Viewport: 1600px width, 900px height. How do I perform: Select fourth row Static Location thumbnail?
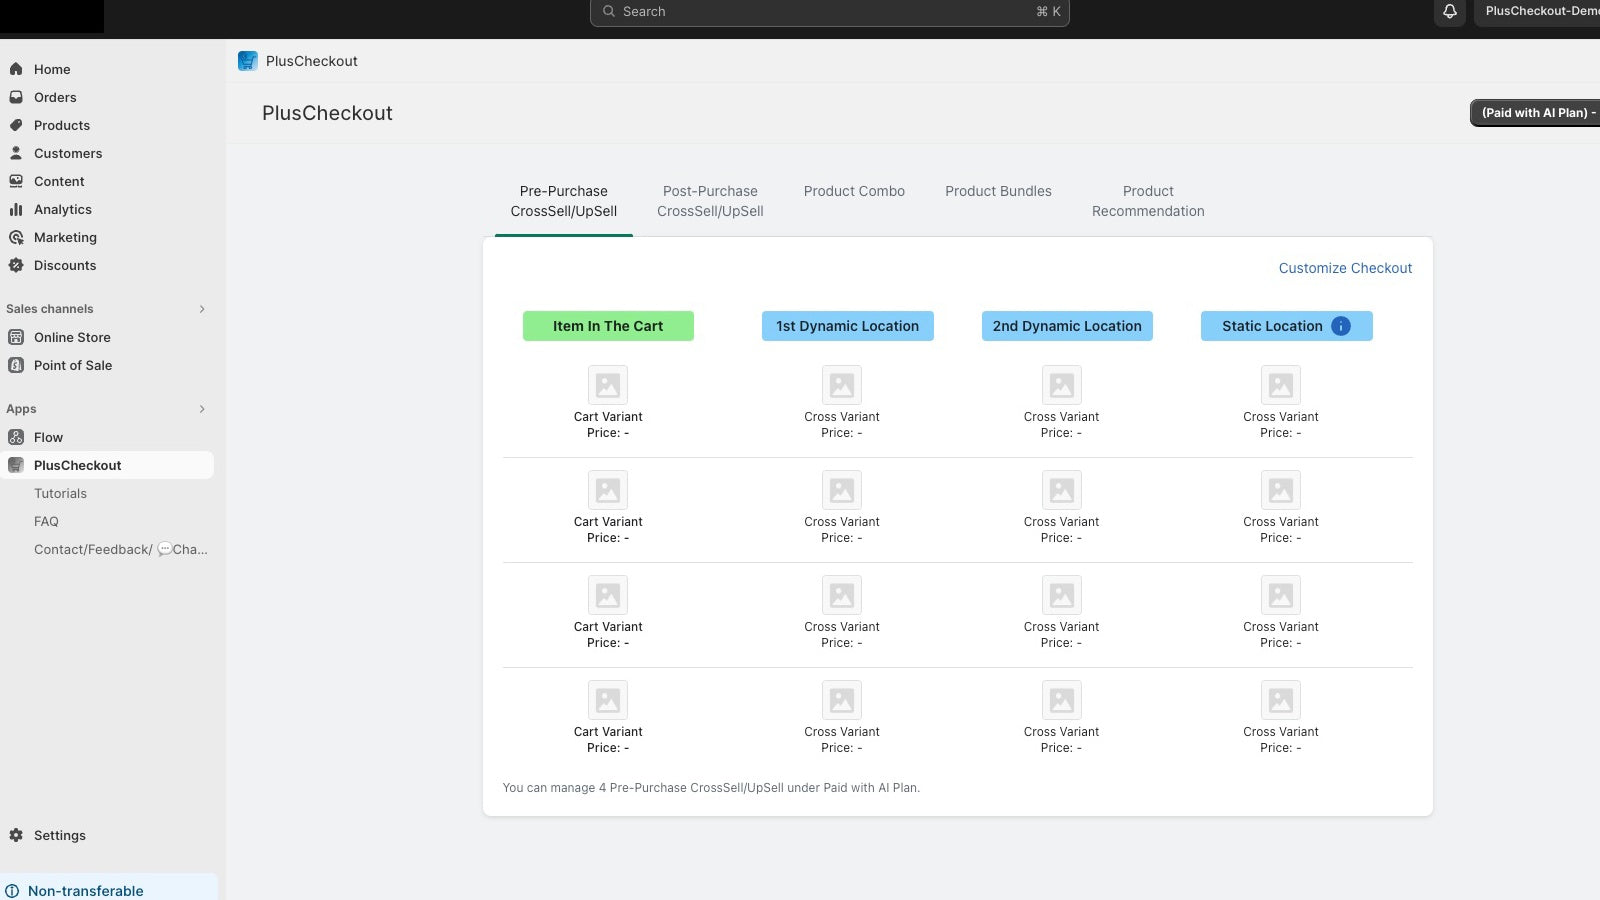click(x=1281, y=700)
